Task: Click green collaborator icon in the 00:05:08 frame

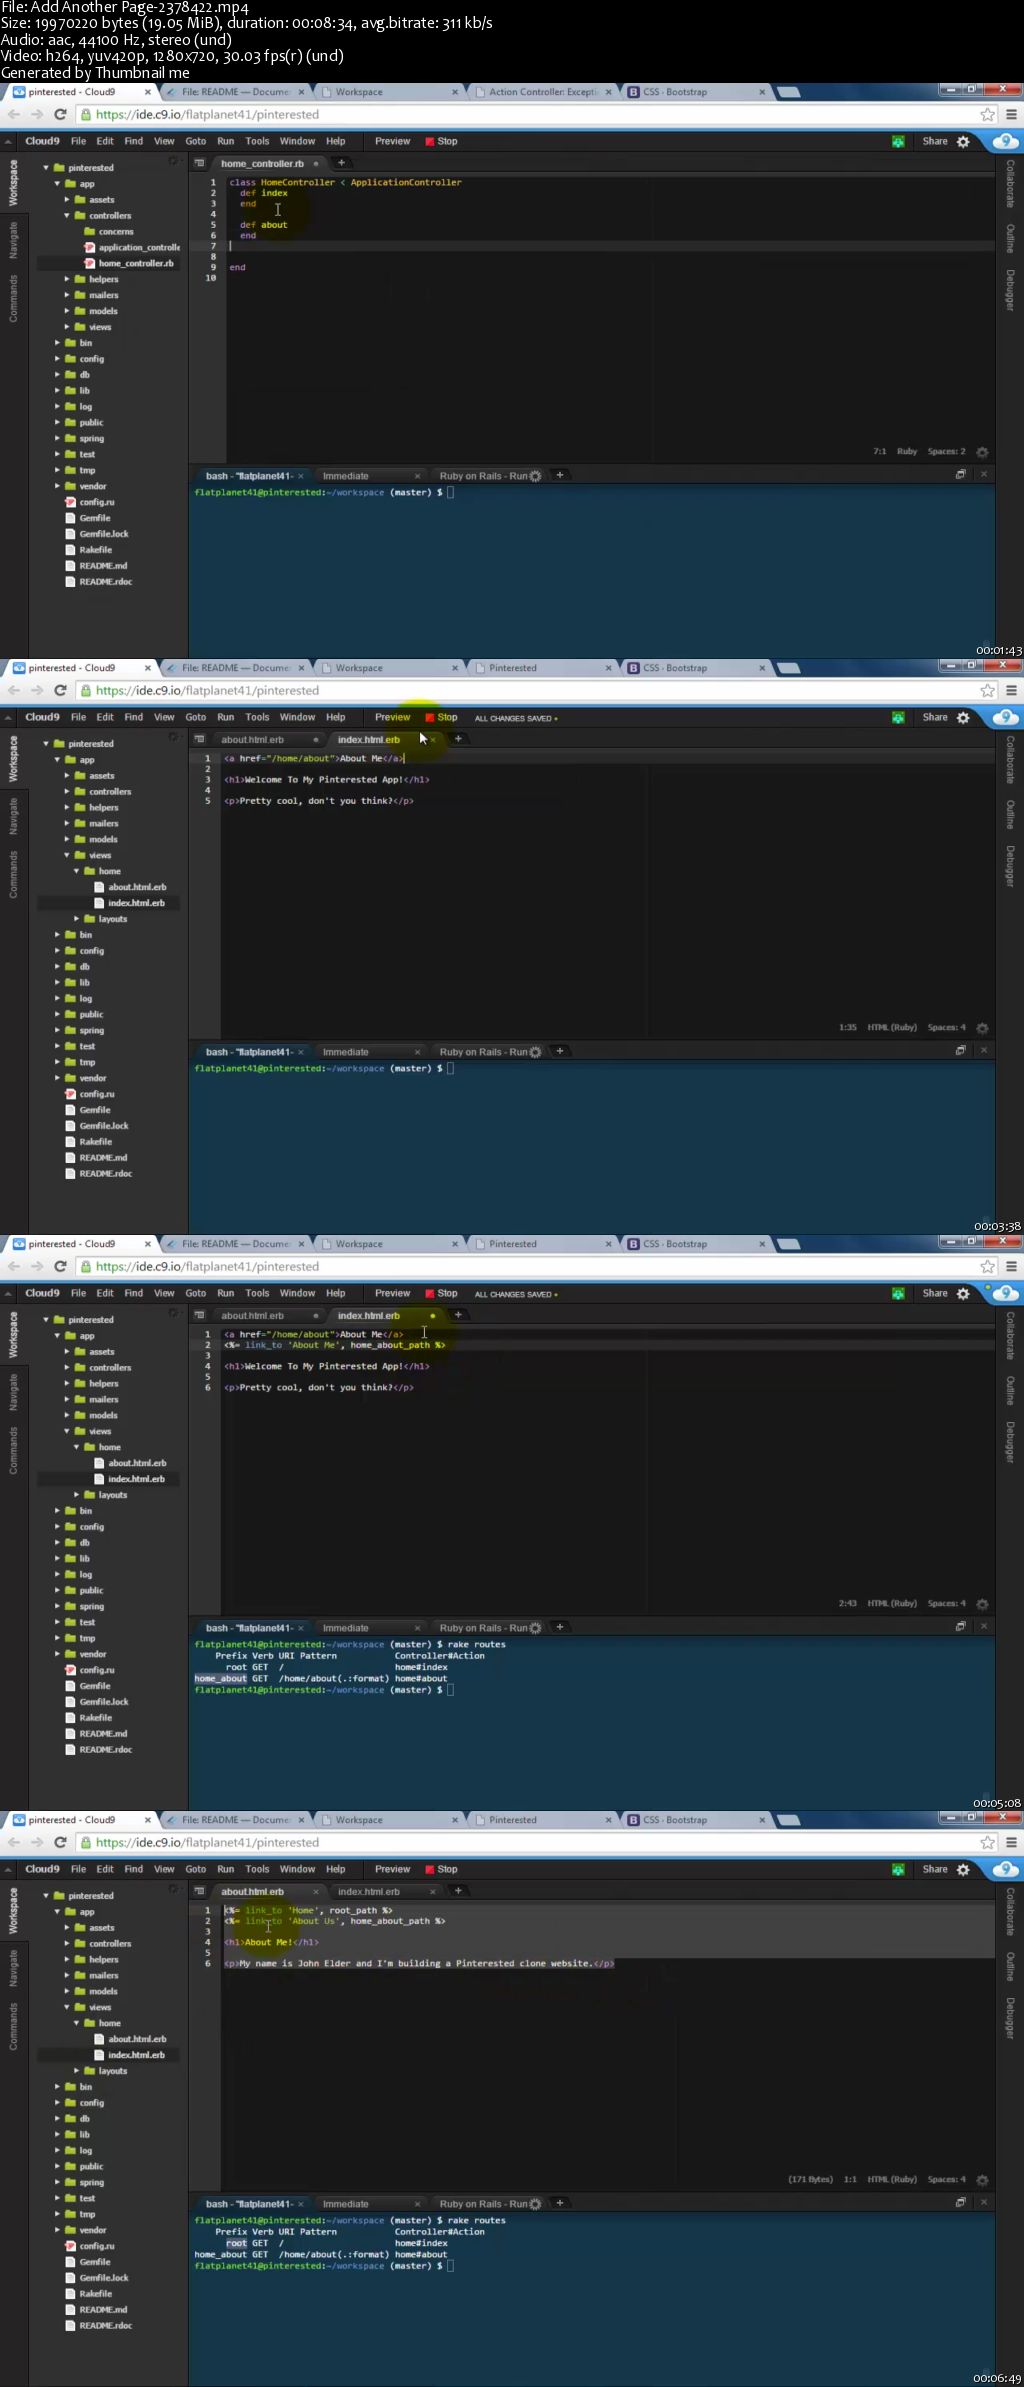Action: 898,1294
